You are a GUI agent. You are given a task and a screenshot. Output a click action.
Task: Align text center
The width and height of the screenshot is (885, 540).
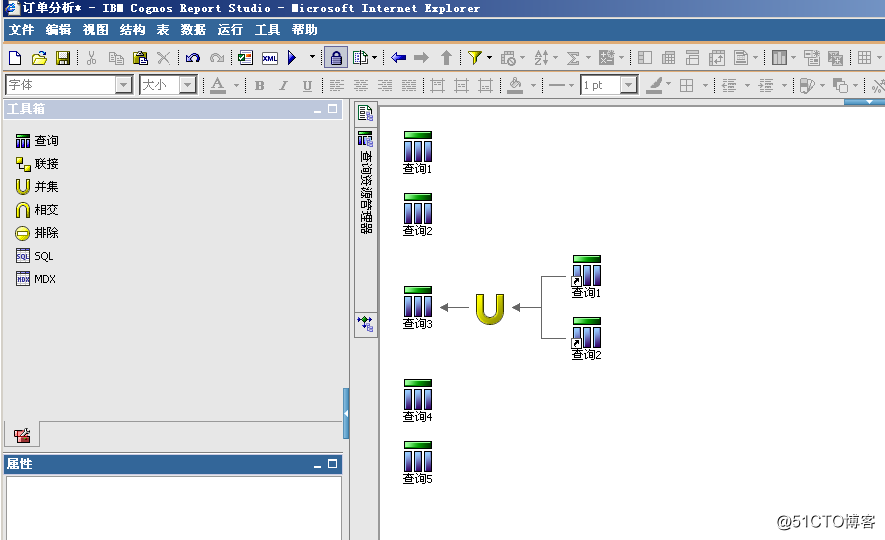point(361,86)
